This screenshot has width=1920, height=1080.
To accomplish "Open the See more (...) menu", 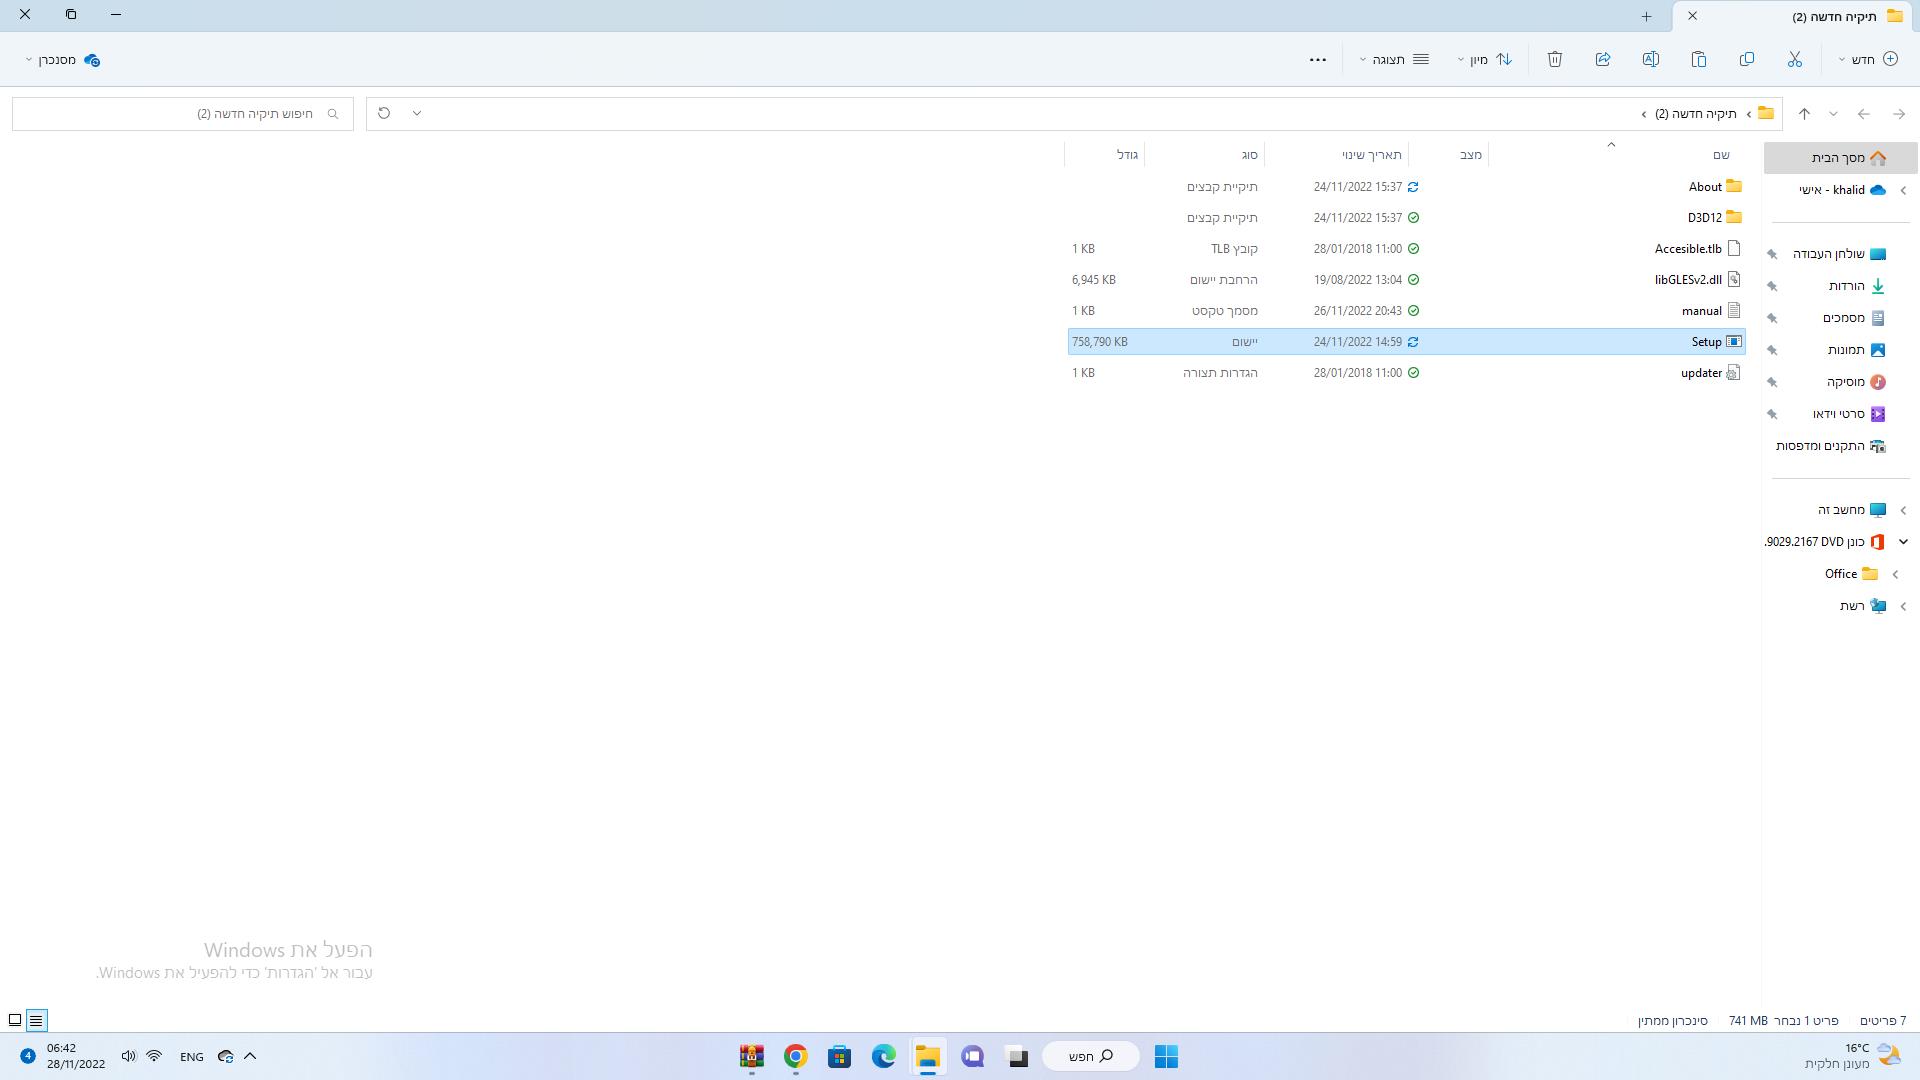I will 1318,60.
